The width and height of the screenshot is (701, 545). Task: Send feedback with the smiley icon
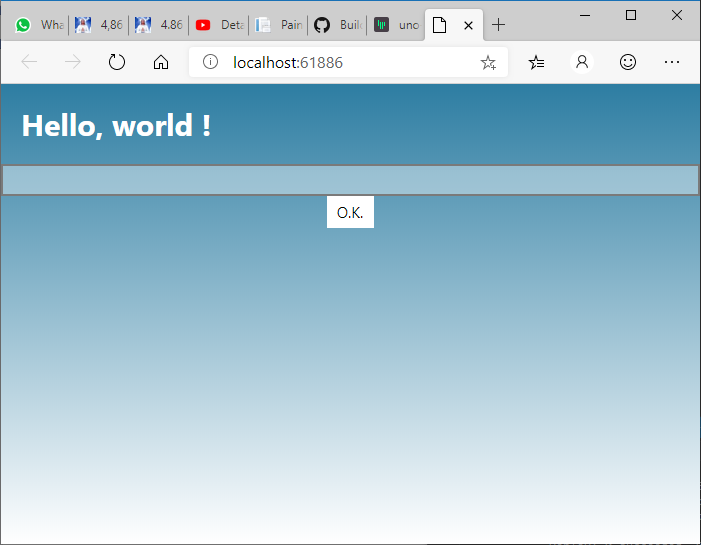(x=628, y=62)
